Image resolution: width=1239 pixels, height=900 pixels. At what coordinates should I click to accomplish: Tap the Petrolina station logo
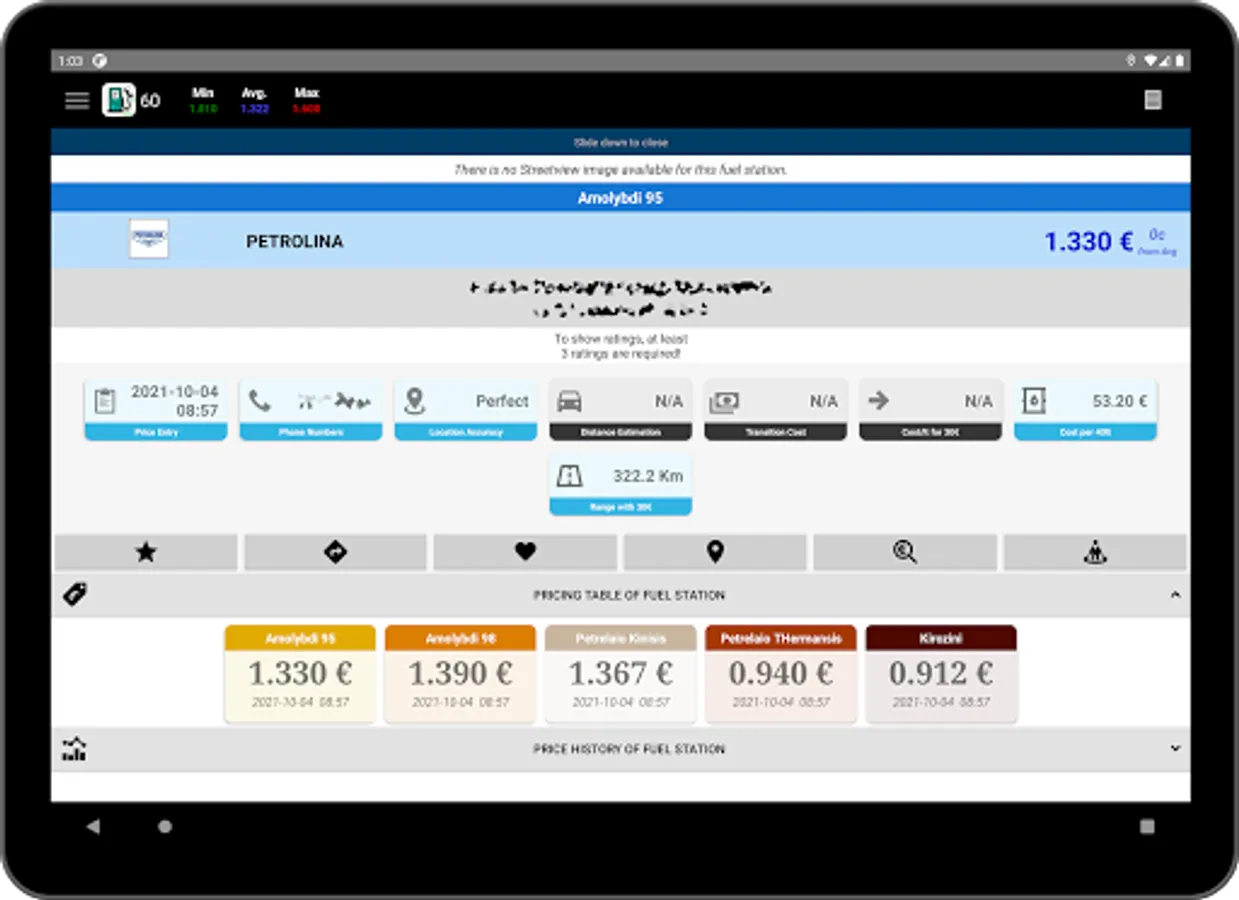click(149, 240)
